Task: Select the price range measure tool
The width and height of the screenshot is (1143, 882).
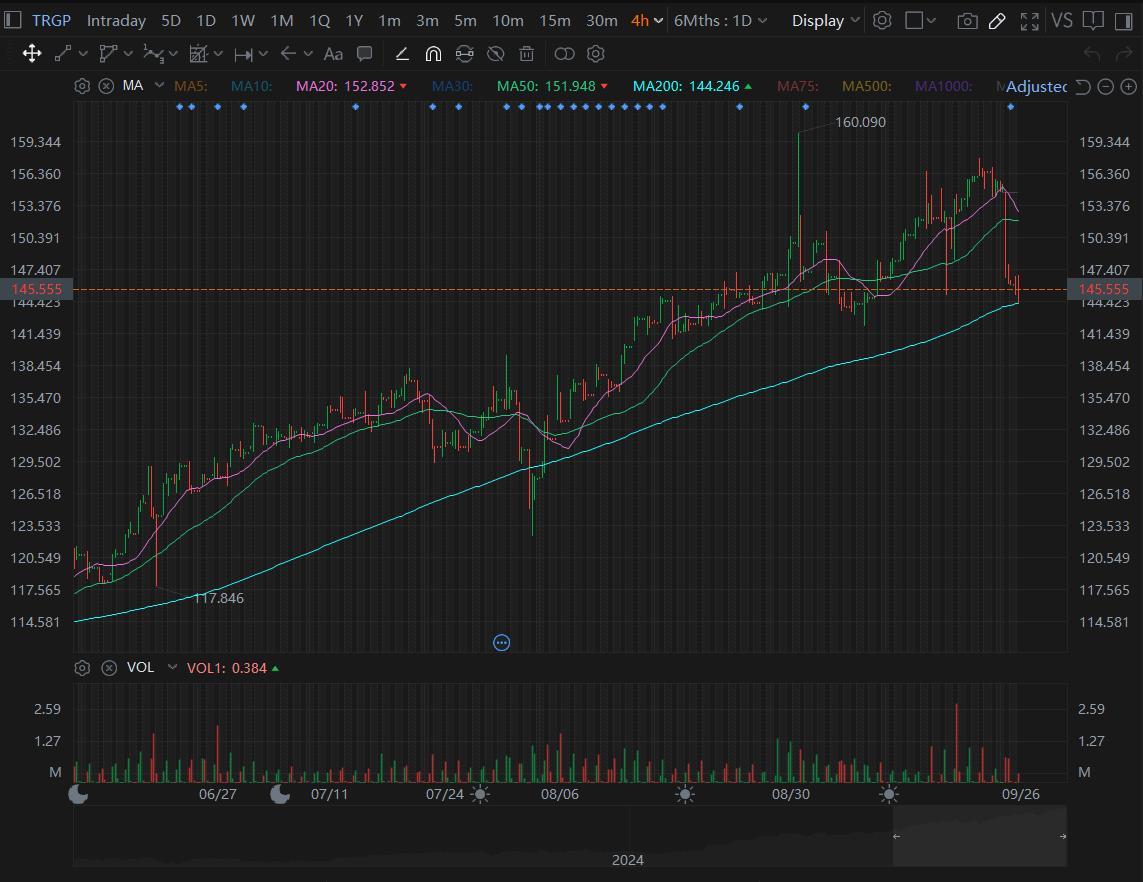Action: pyautogui.click(x=243, y=54)
